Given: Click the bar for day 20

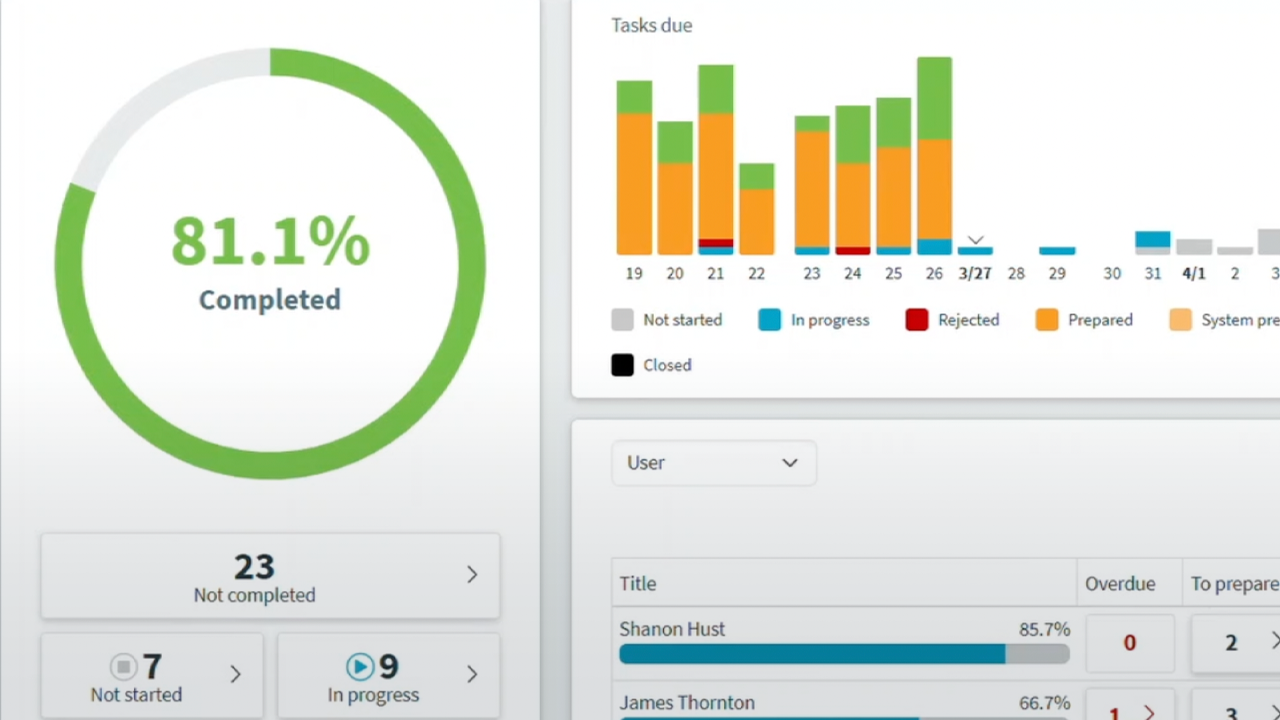Looking at the screenshot, I should point(675,188).
